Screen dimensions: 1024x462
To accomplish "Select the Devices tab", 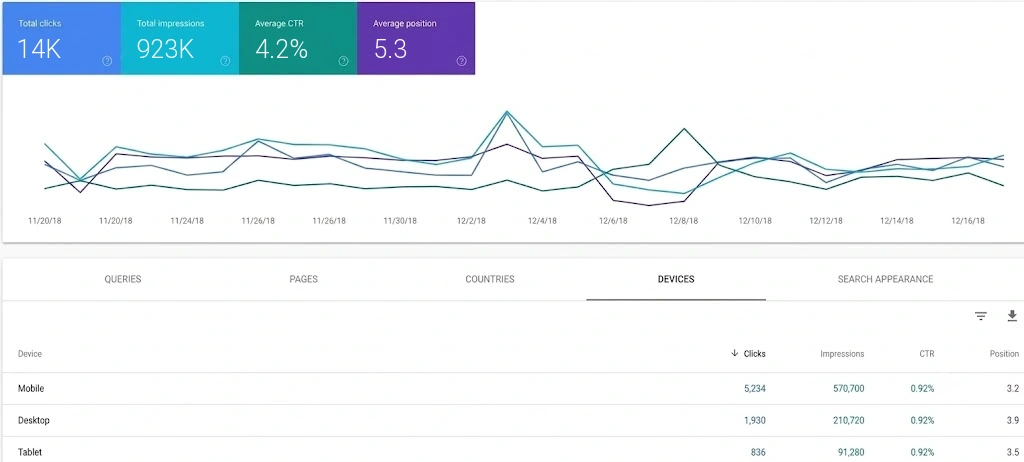I will click(x=676, y=279).
